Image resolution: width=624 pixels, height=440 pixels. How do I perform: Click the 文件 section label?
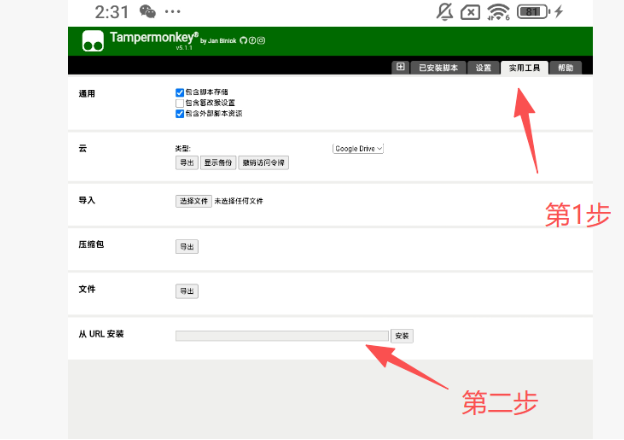pyautogui.click(x=87, y=289)
